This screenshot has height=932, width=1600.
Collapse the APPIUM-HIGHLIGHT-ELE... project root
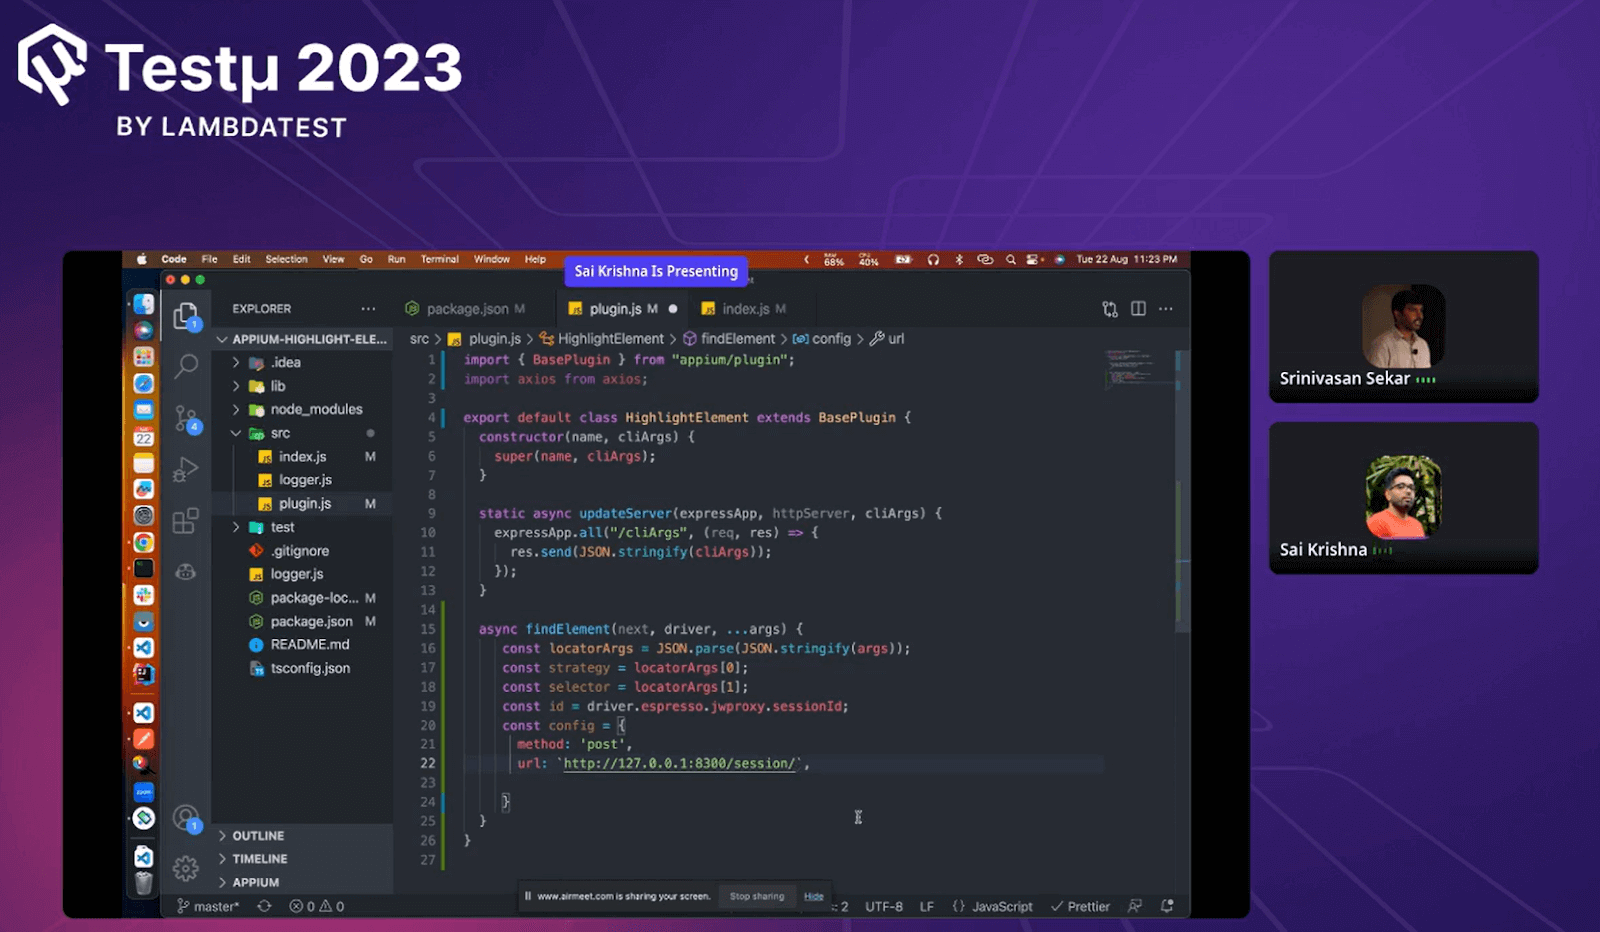point(303,339)
